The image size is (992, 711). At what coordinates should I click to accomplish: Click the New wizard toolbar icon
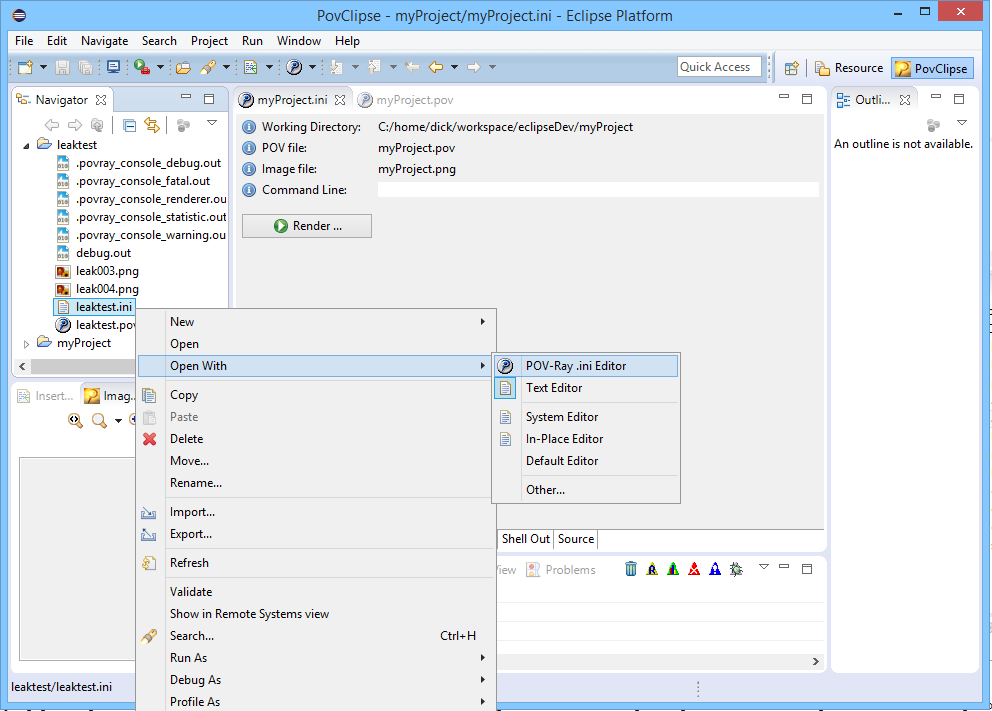click(x=25, y=67)
